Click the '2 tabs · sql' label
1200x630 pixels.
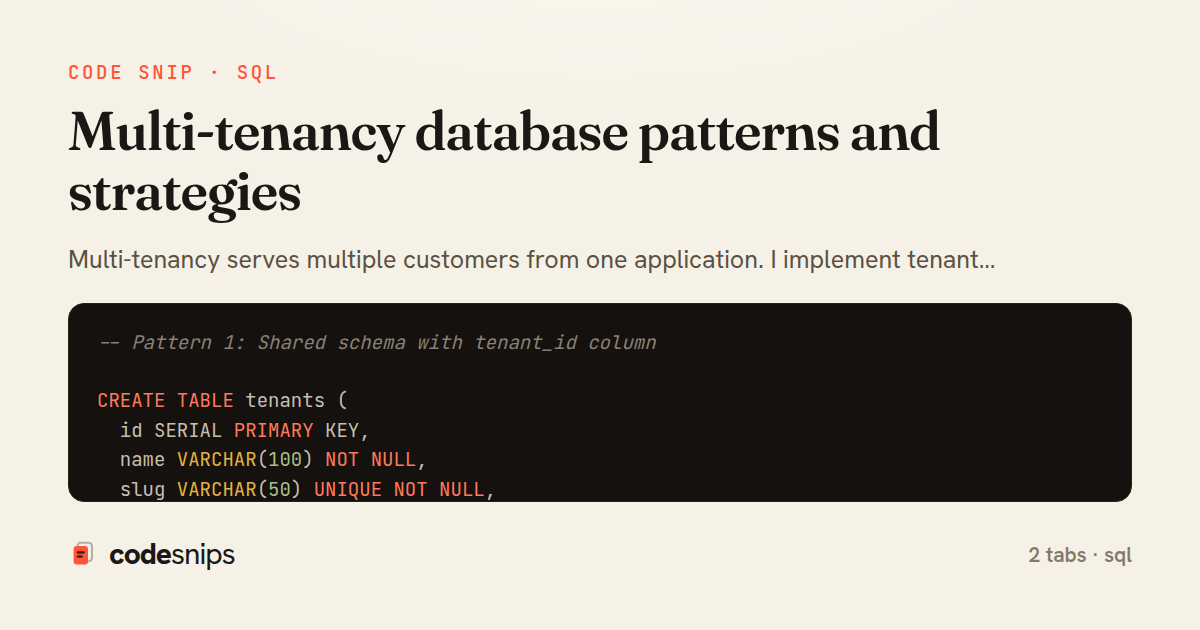1080,555
